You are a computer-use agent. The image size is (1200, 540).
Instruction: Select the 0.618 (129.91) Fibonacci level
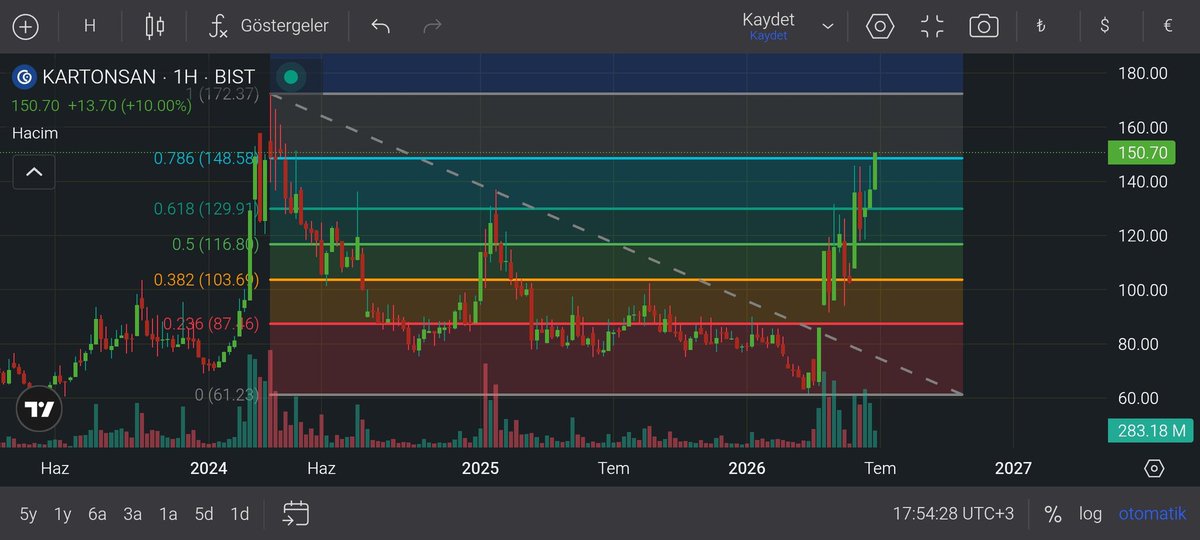(x=206, y=208)
